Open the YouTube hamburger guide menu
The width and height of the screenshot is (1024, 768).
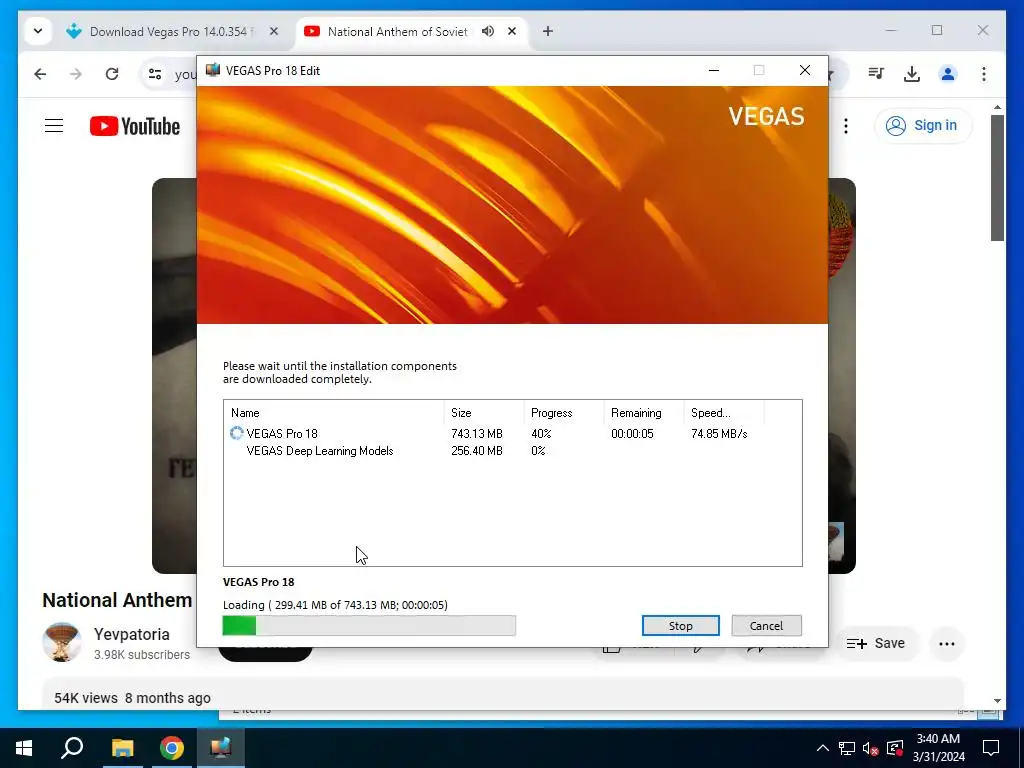pos(54,125)
